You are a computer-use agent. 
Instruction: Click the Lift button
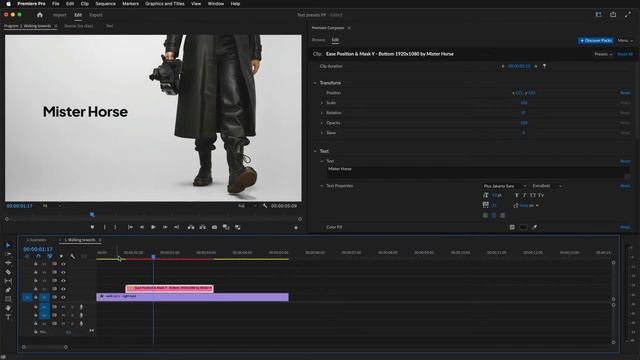coord(191,227)
